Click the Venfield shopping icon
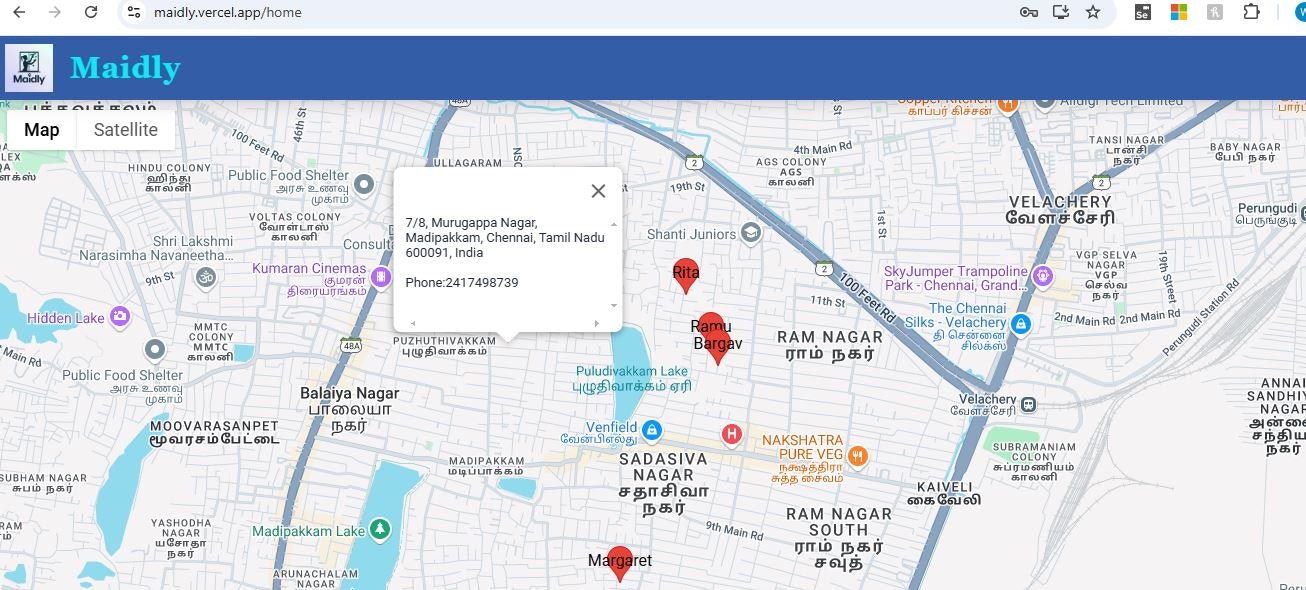The height and width of the screenshot is (590, 1306). tap(651, 430)
